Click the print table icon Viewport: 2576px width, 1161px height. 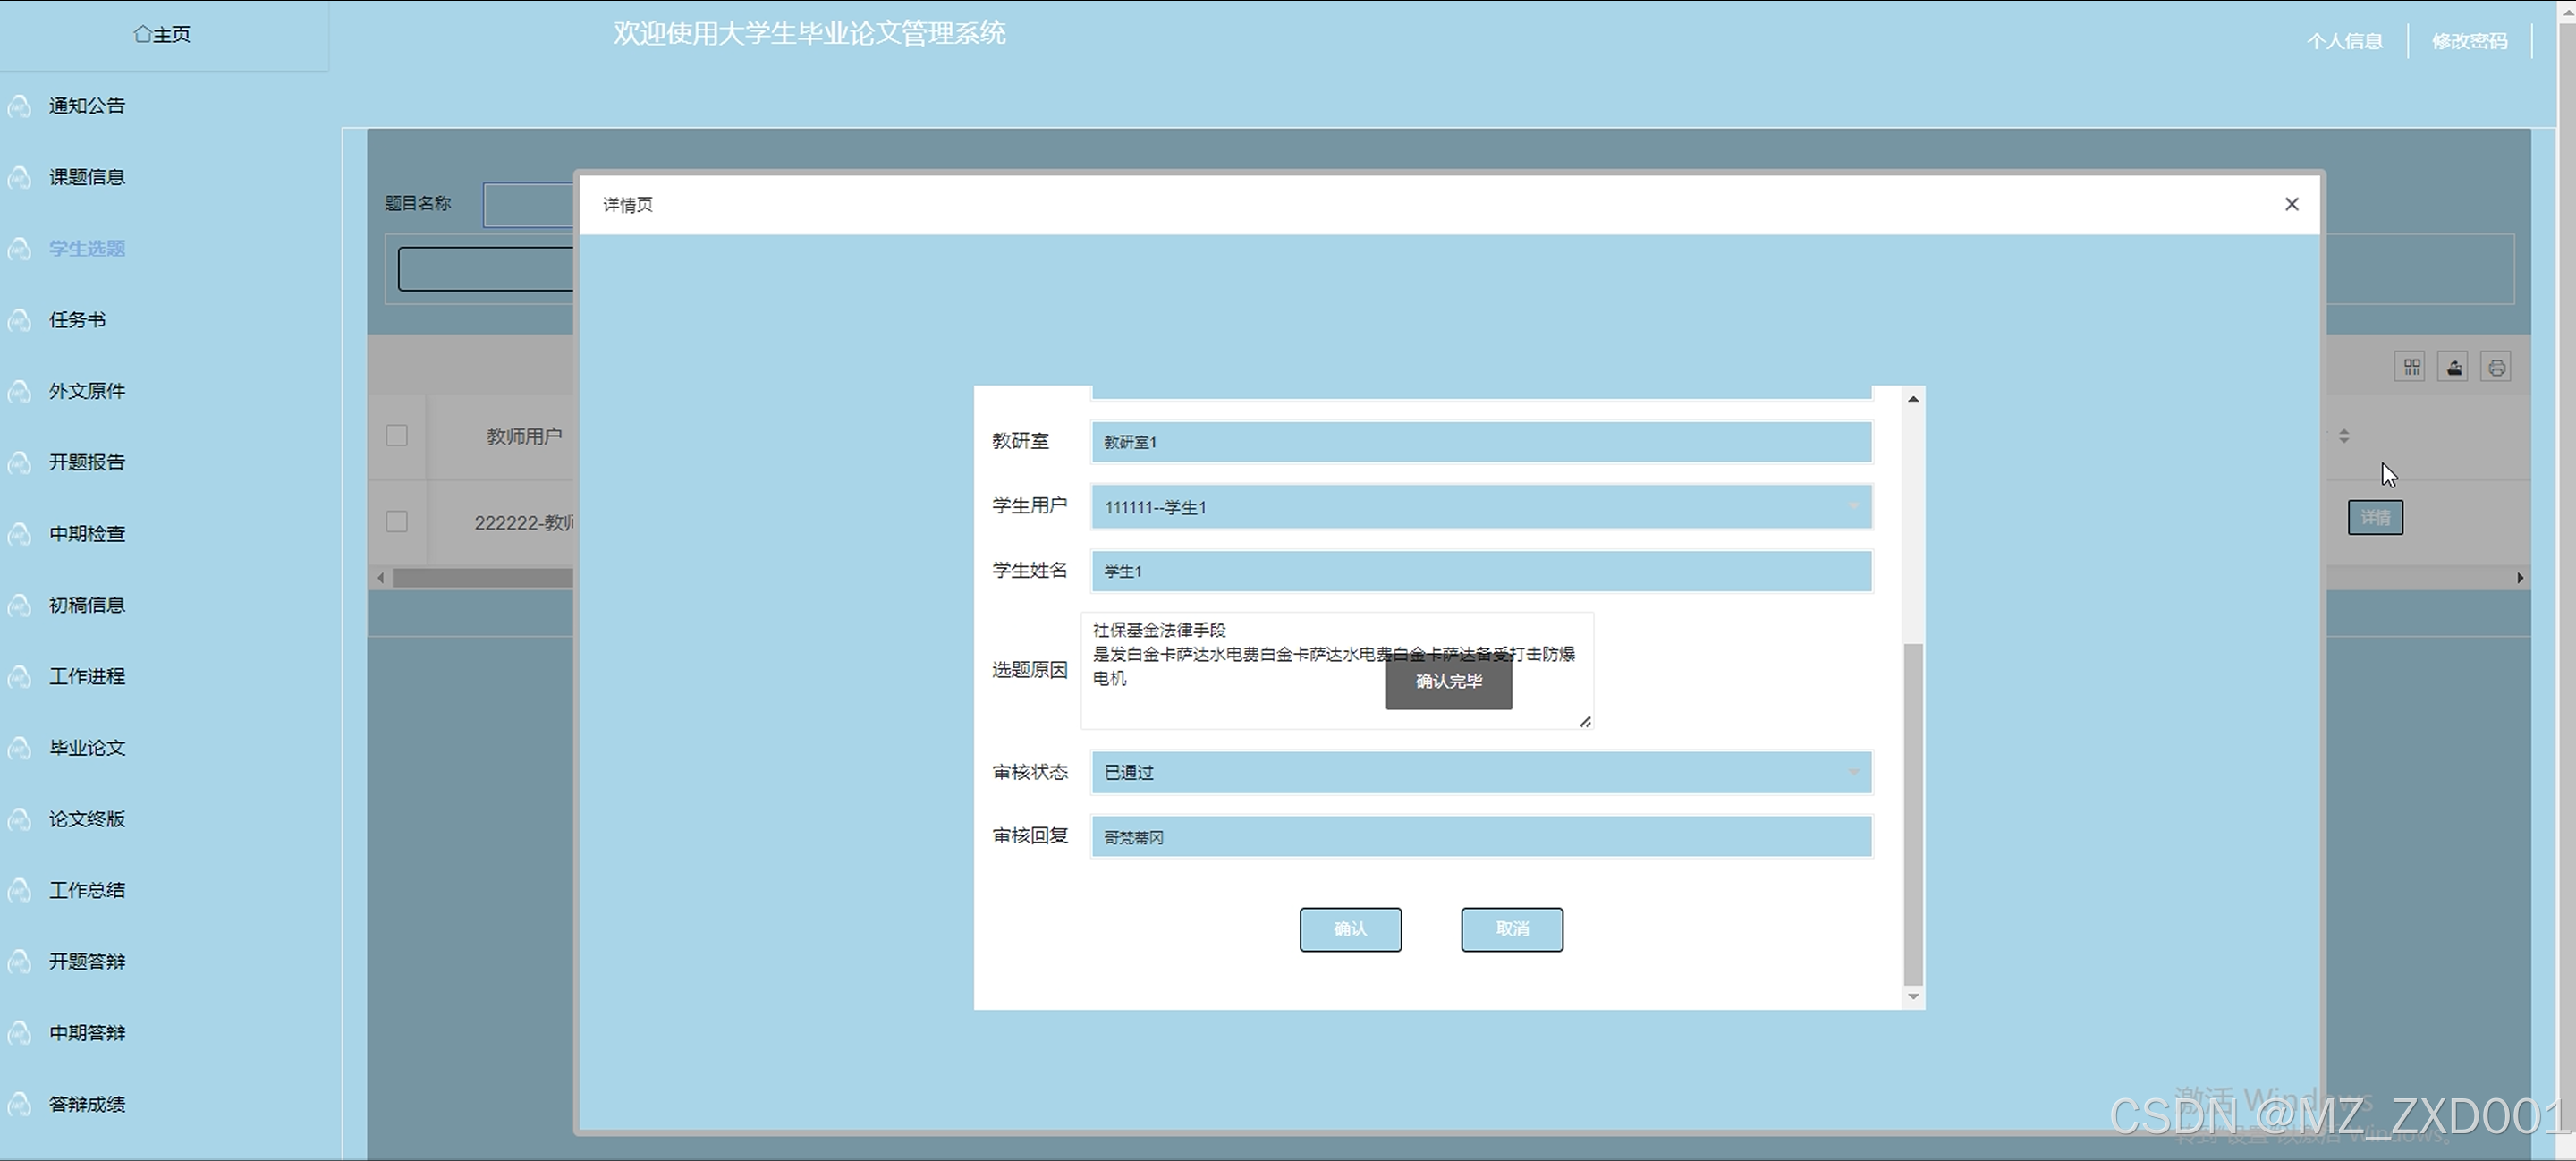pyautogui.click(x=2496, y=367)
